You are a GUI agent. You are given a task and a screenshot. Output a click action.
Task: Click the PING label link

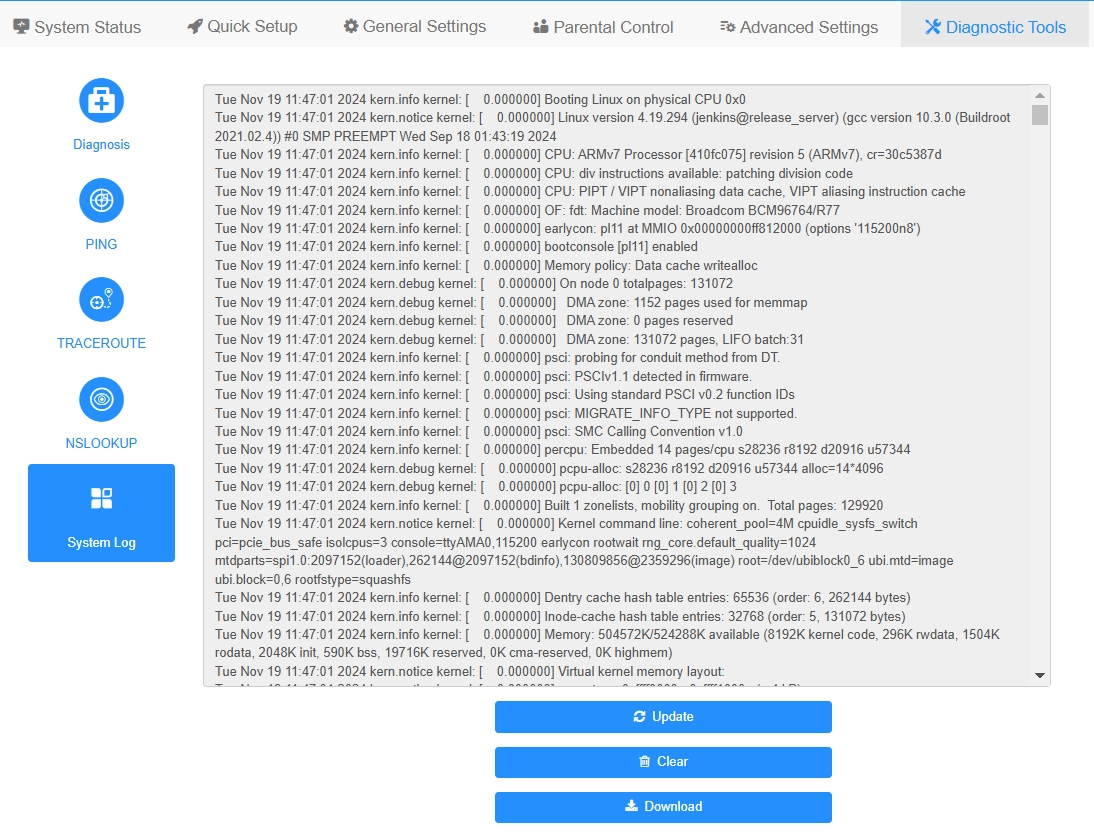pos(101,244)
